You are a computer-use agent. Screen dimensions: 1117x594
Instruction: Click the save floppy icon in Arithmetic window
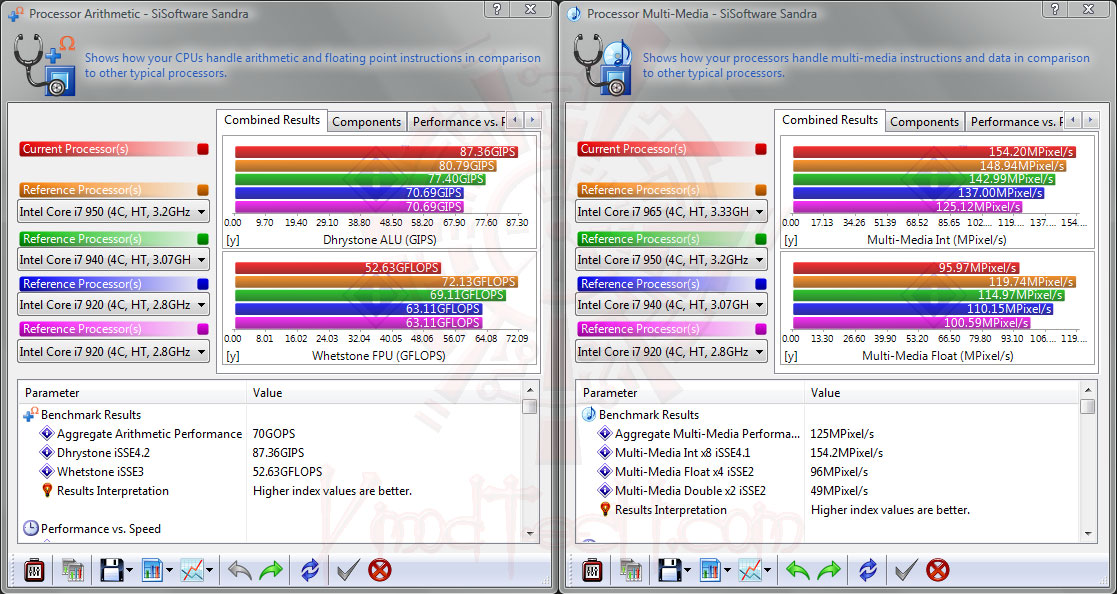[112, 570]
